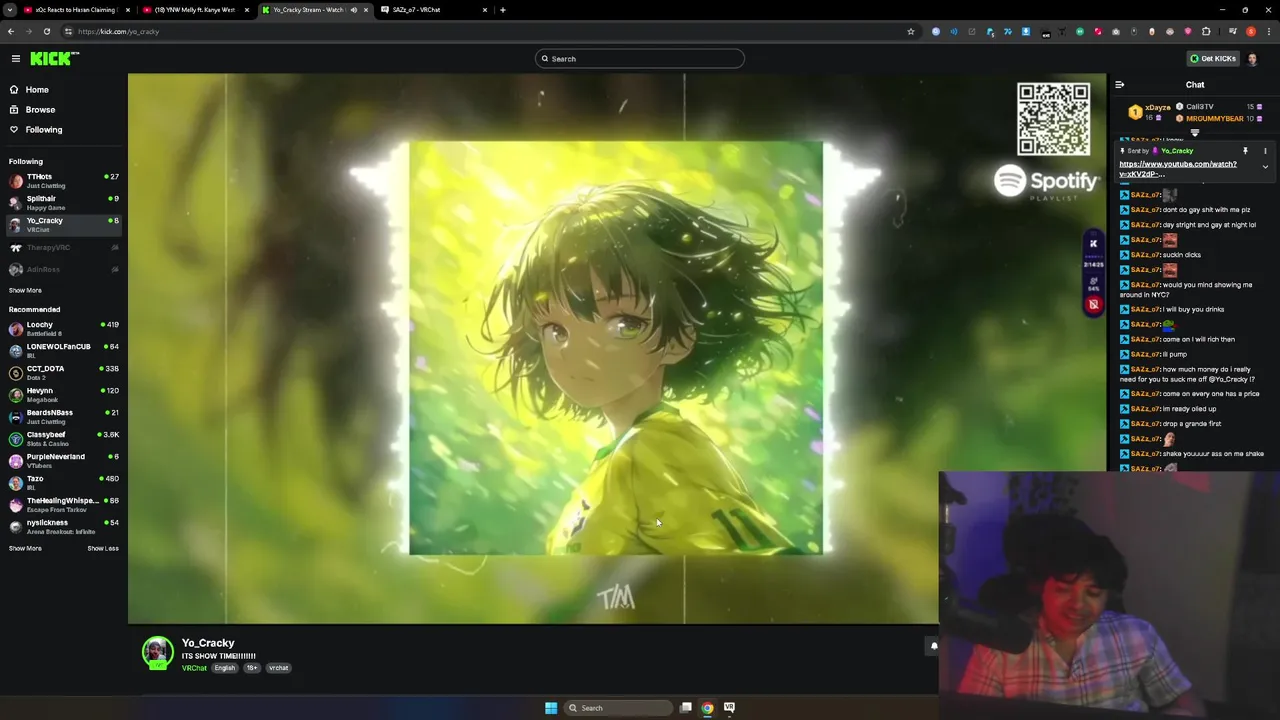The width and height of the screenshot is (1280, 720).
Task: Reload the current page
Action: pyautogui.click(x=47, y=32)
